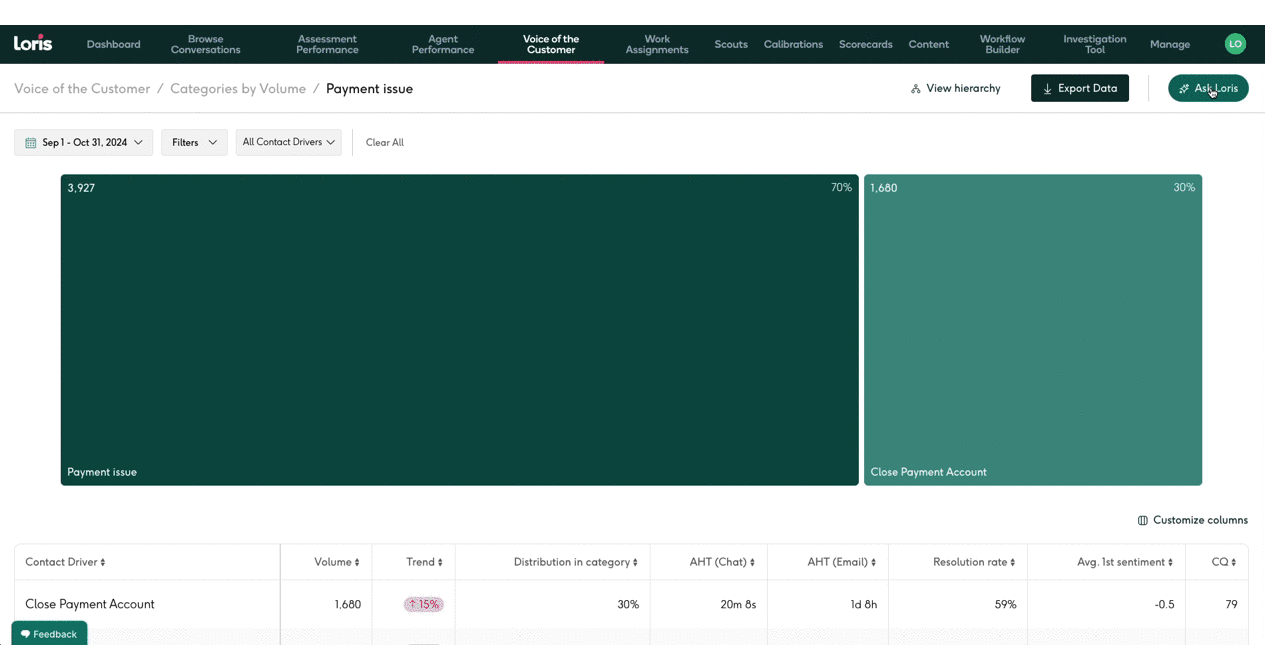Image resolution: width=1265 pixels, height=670 pixels.
Task: Open the Browse Conversations tab
Action: click(205, 44)
